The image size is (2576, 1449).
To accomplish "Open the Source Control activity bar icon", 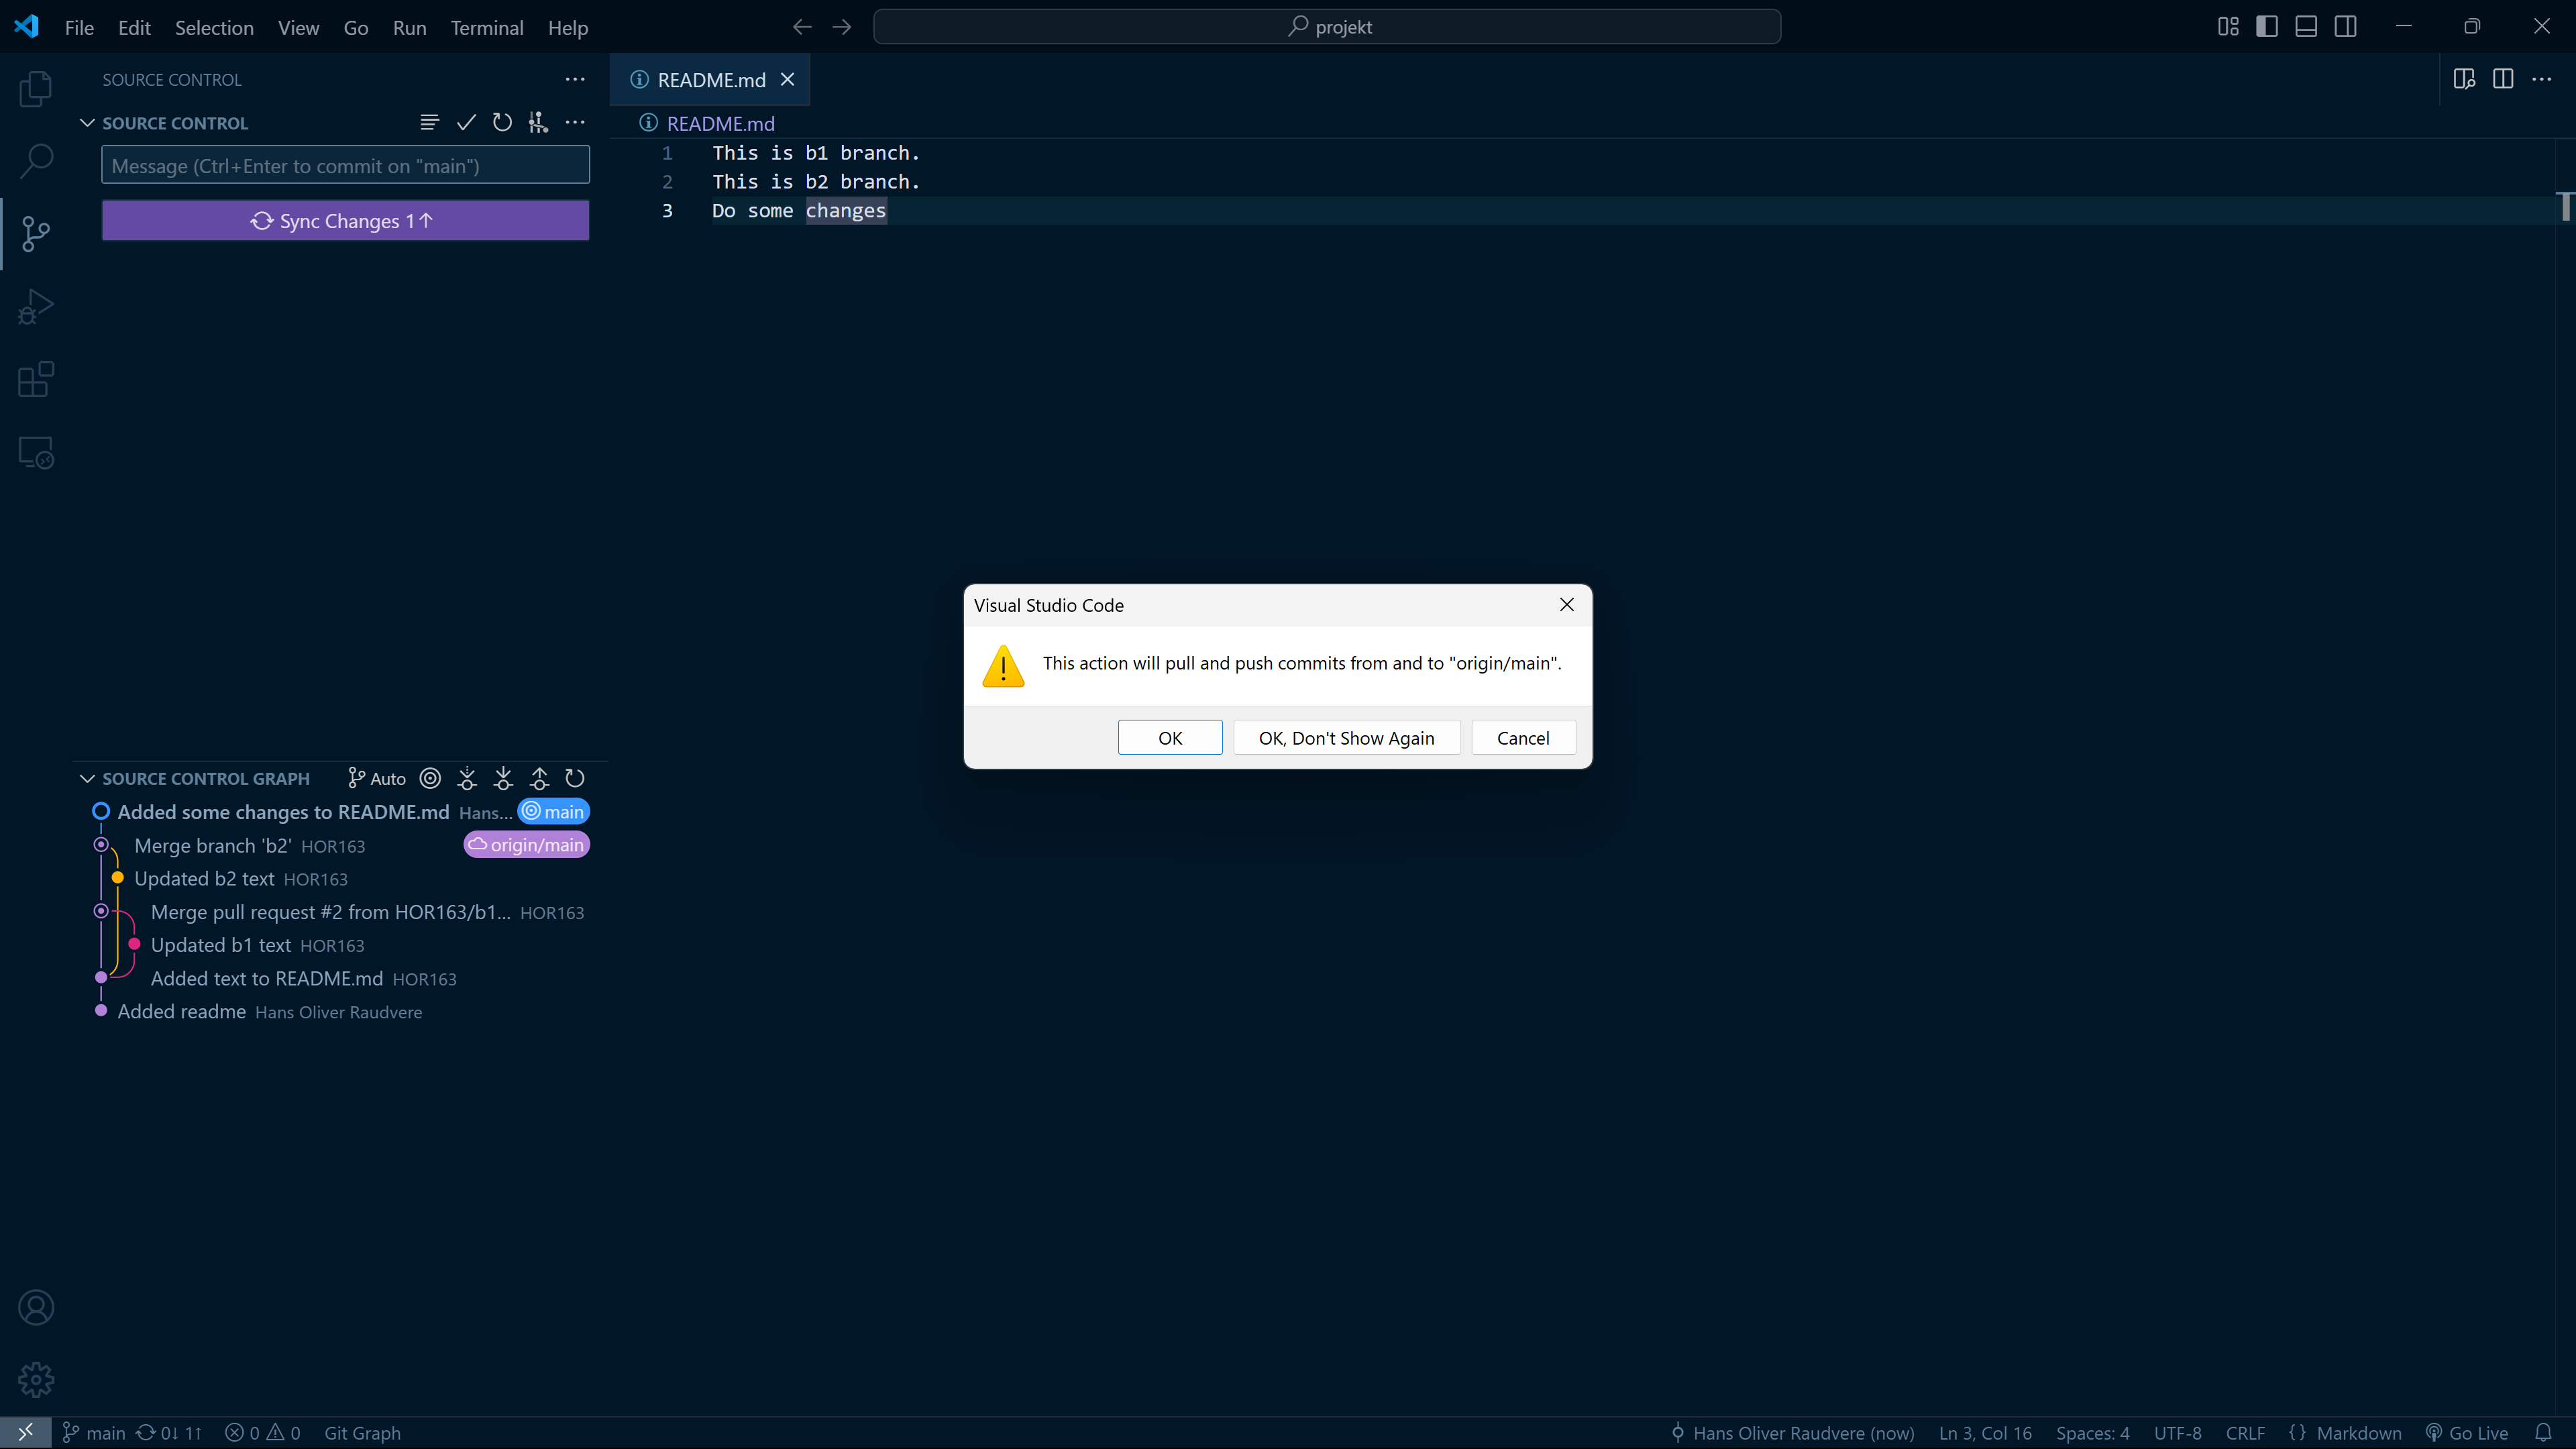I will tap(36, 234).
